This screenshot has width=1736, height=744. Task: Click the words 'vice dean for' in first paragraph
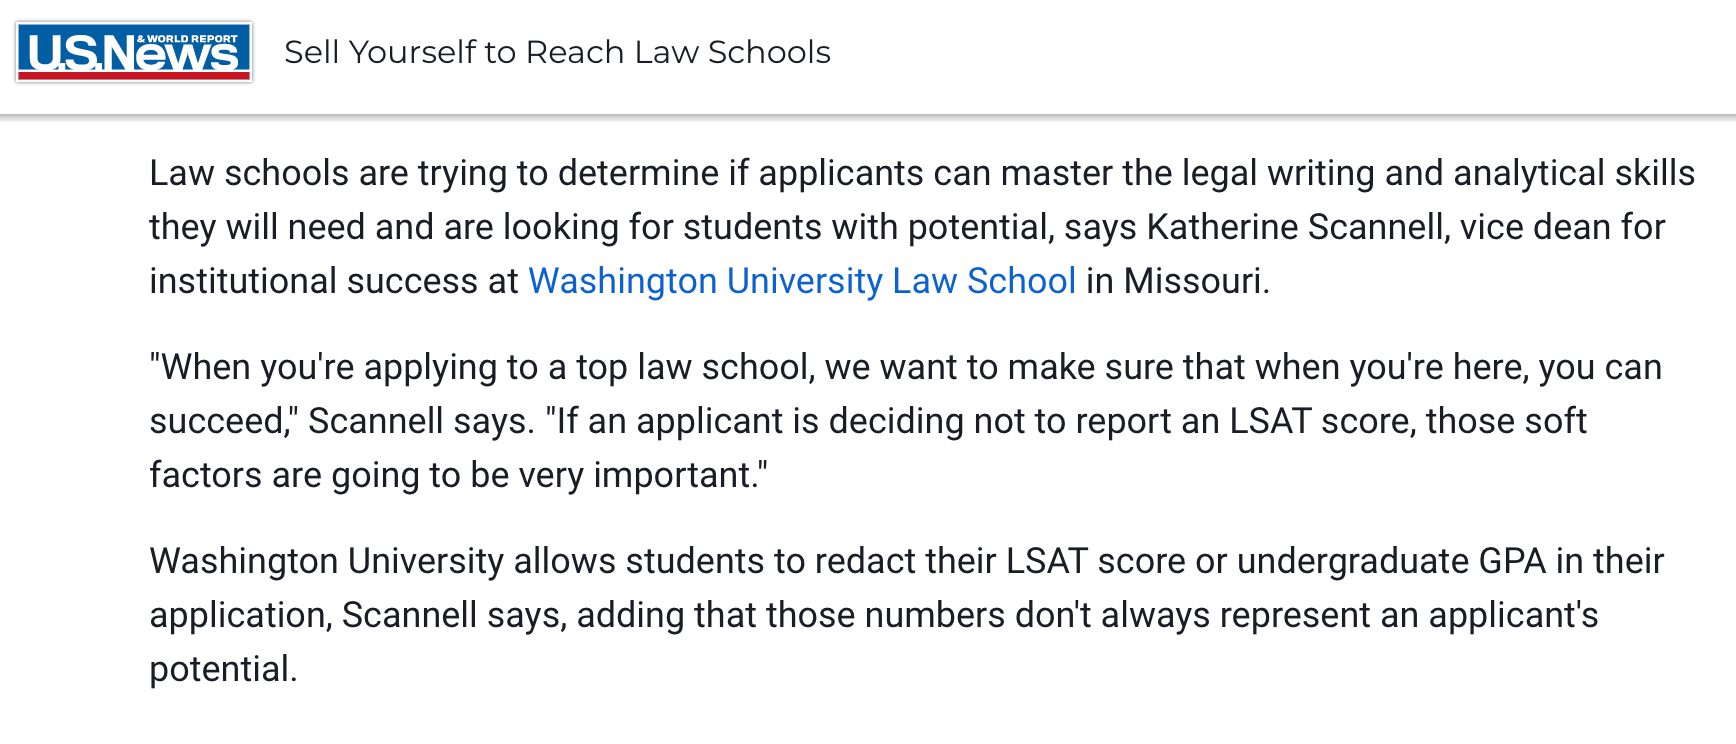point(1562,227)
